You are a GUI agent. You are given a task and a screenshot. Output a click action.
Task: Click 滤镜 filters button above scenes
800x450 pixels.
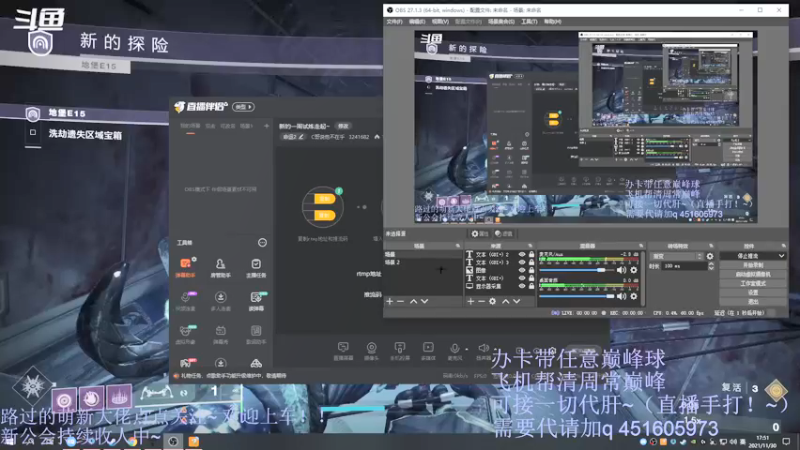click(x=504, y=234)
